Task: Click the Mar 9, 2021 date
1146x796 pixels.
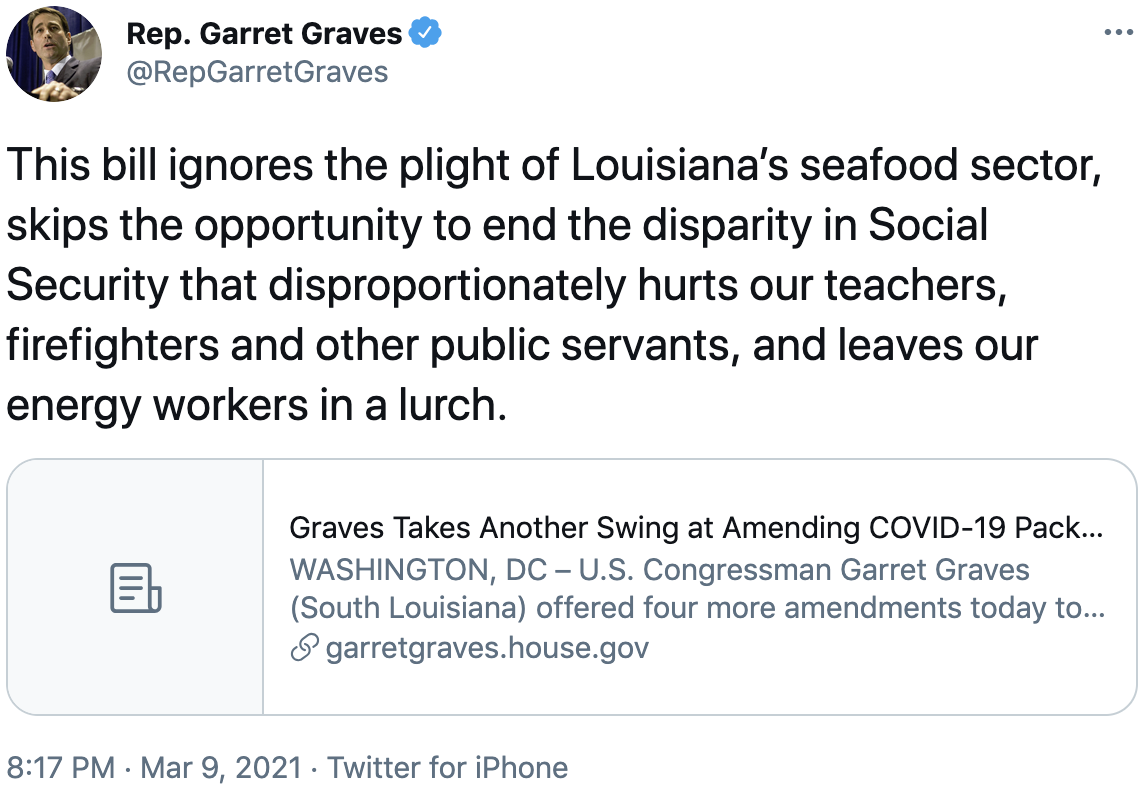Action: pos(220,768)
